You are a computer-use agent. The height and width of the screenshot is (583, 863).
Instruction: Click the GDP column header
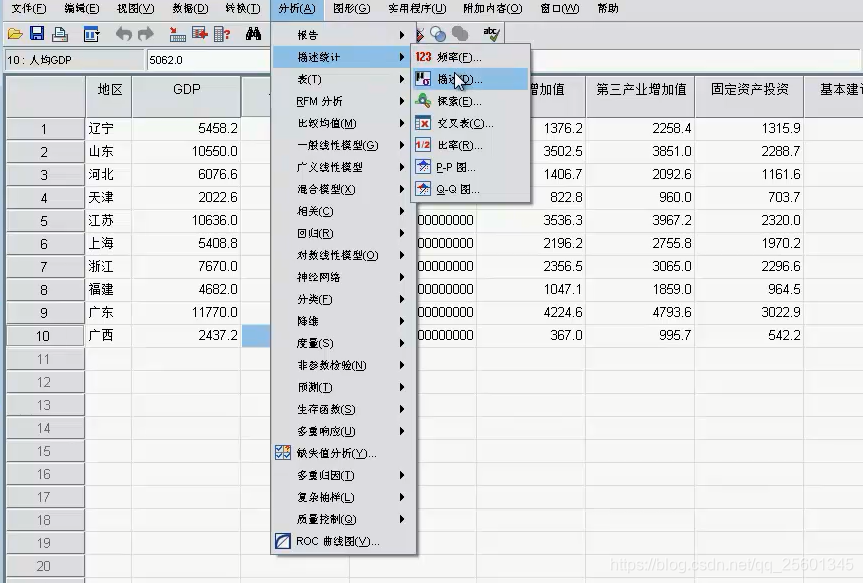(x=186, y=96)
